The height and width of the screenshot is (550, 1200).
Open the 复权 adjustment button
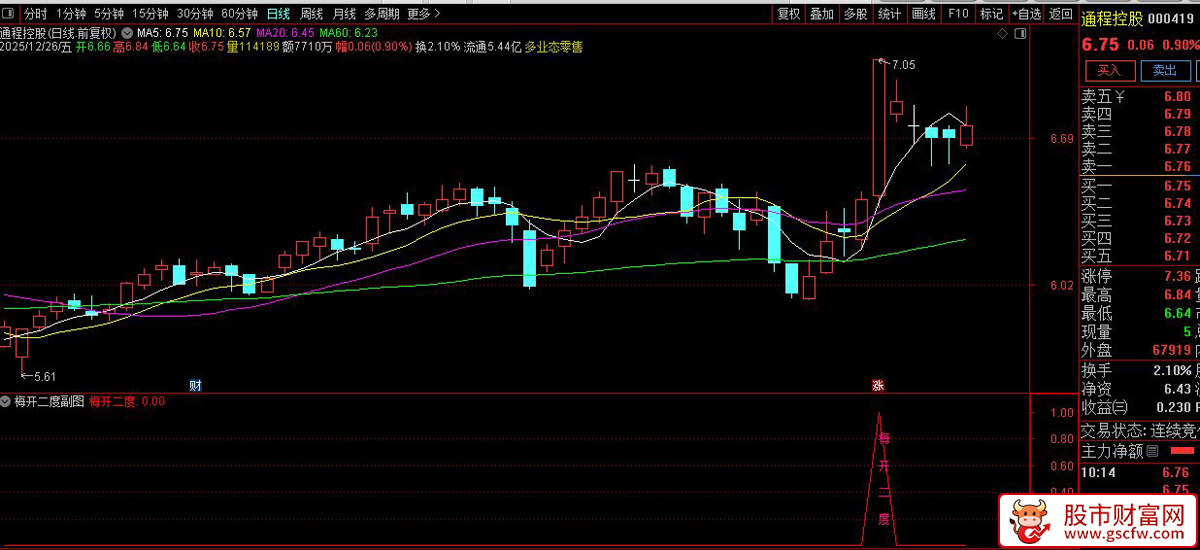pos(789,14)
